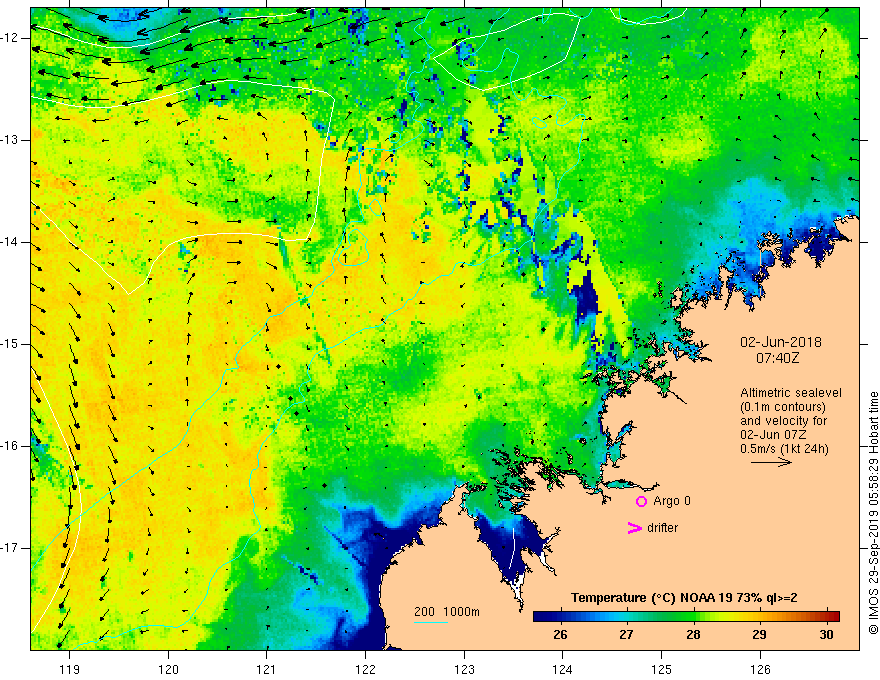Click the magenta Argo 0 circle marker
The image size is (880, 680).
point(641,501)
